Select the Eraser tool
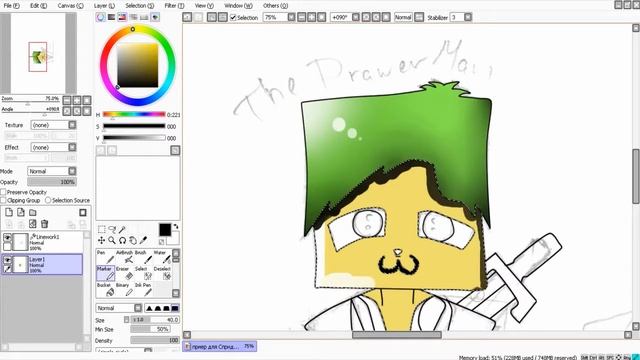 click(124, 273)
